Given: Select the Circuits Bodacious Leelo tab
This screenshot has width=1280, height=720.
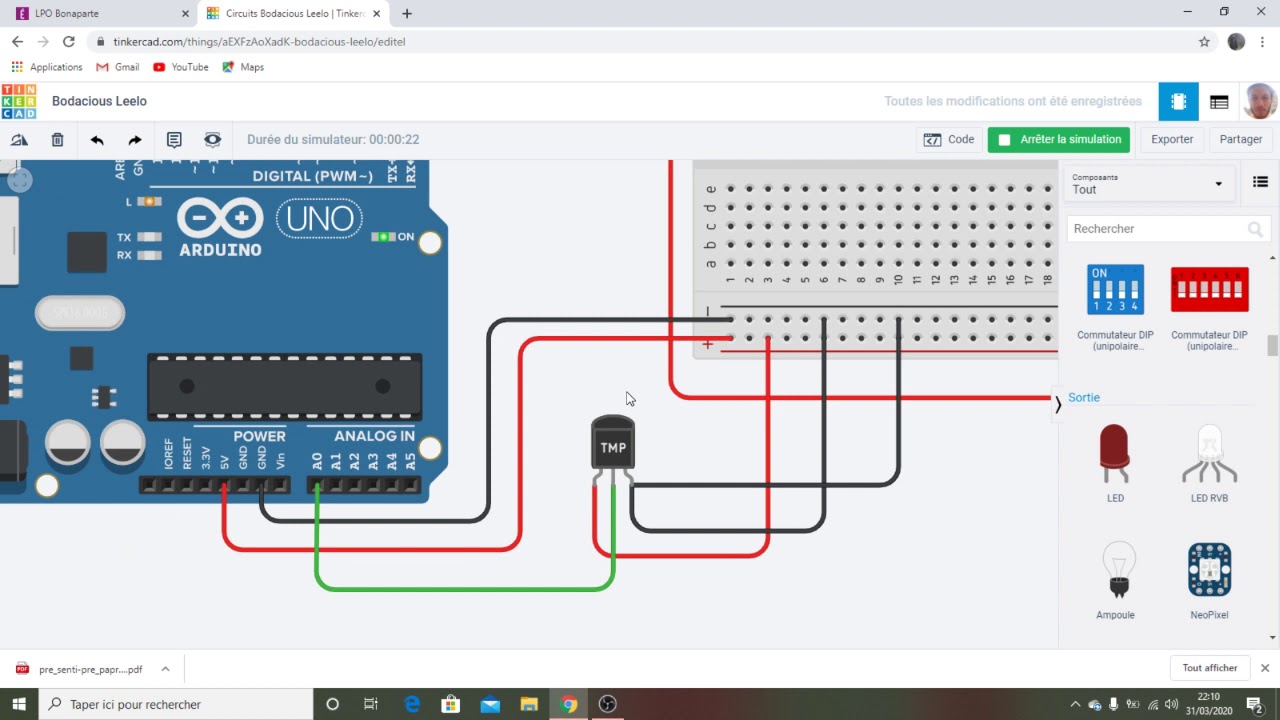Looking at the screenshot, I should point(292,14).
